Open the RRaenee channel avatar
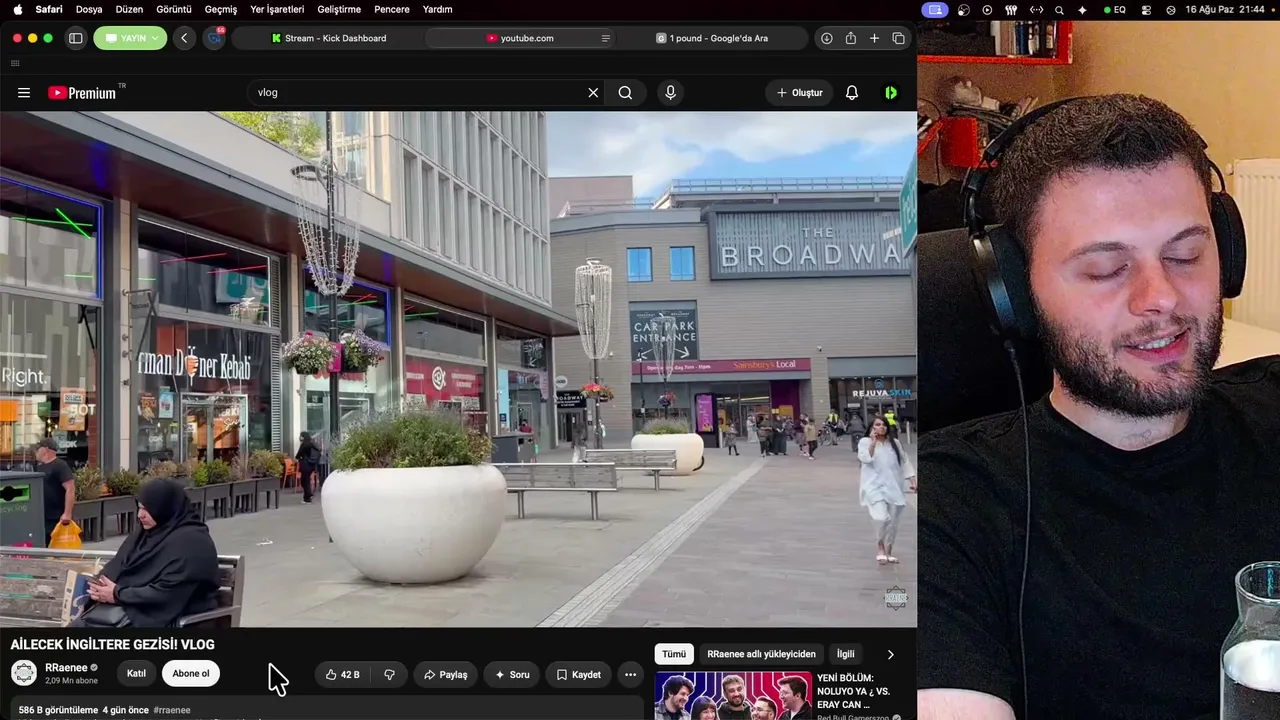 (24, 673)
